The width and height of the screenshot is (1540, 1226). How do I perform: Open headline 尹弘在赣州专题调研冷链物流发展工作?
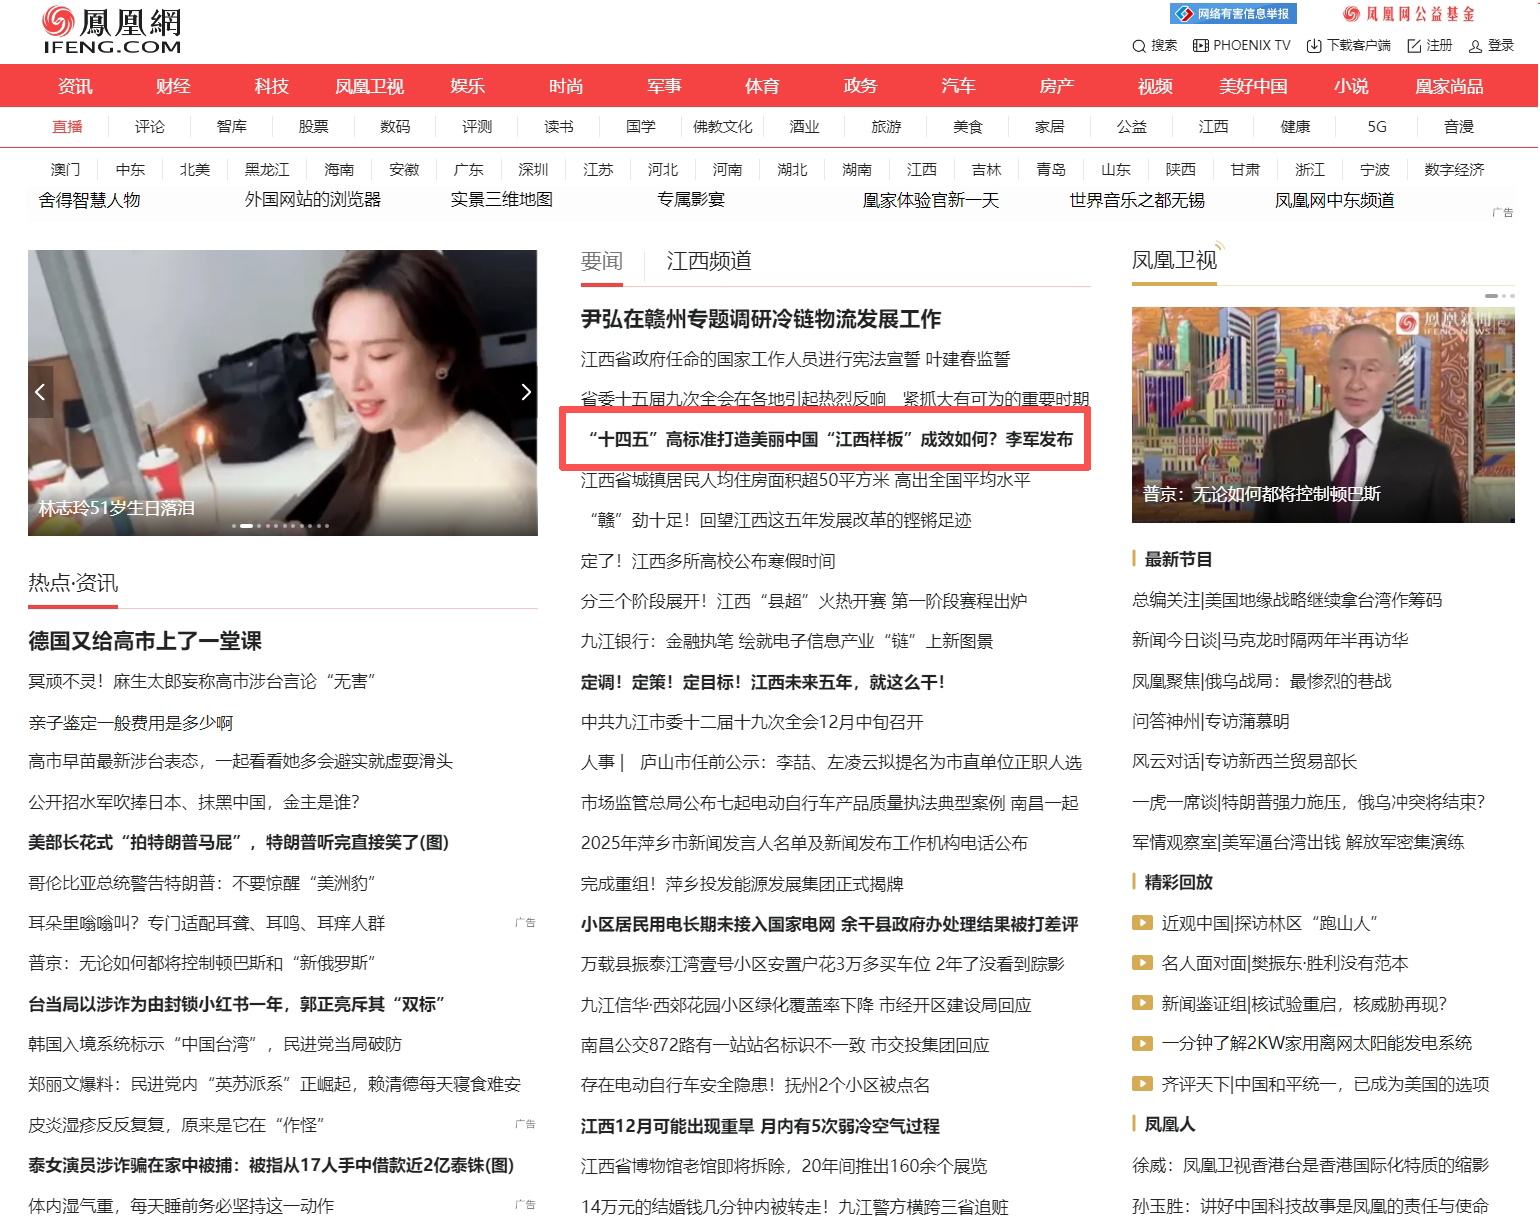pos(761,319)
